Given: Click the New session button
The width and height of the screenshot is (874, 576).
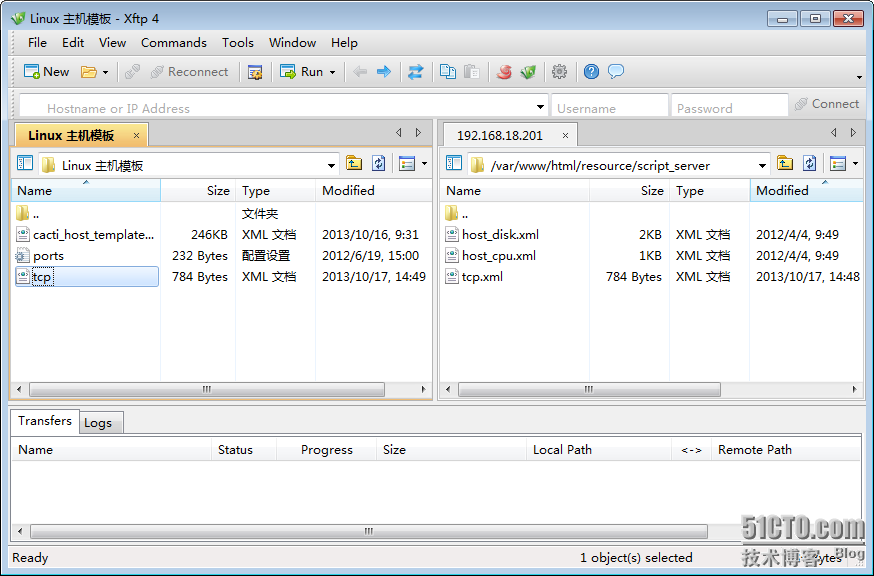Looking at the screenshot, I should pos(46,72).
